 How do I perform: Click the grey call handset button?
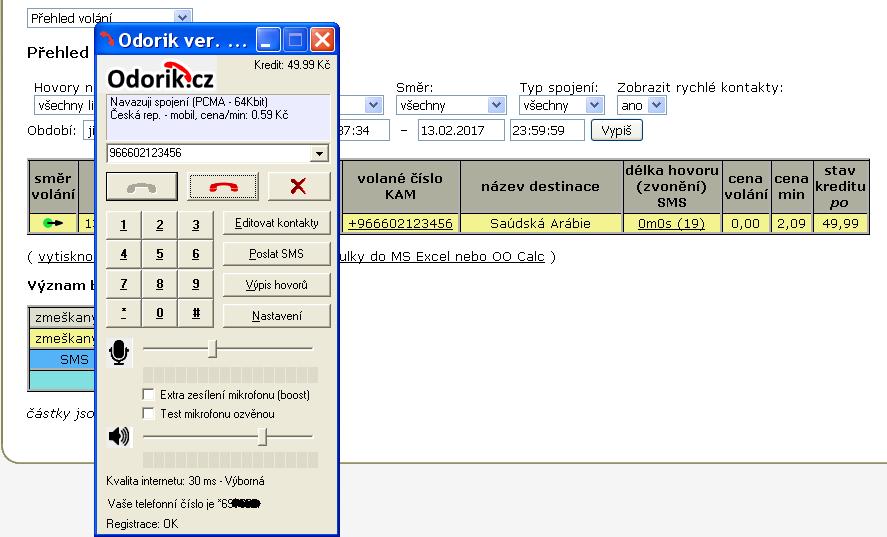(x=141, y=187)
